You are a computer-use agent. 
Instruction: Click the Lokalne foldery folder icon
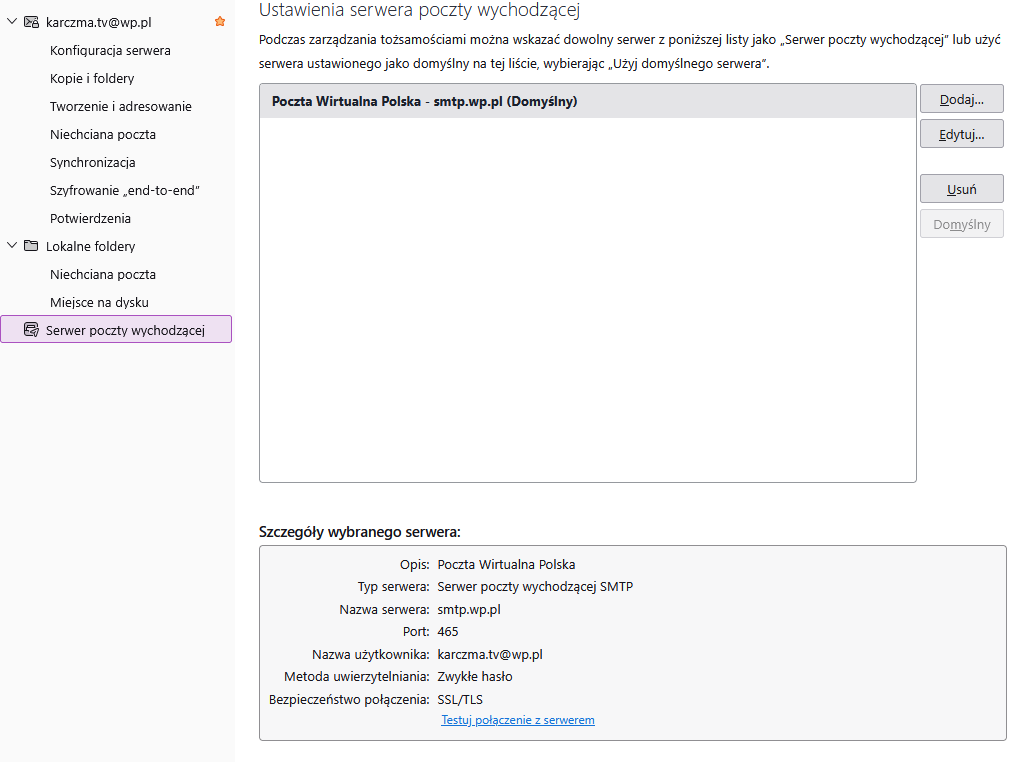click(x=31, y=246)
